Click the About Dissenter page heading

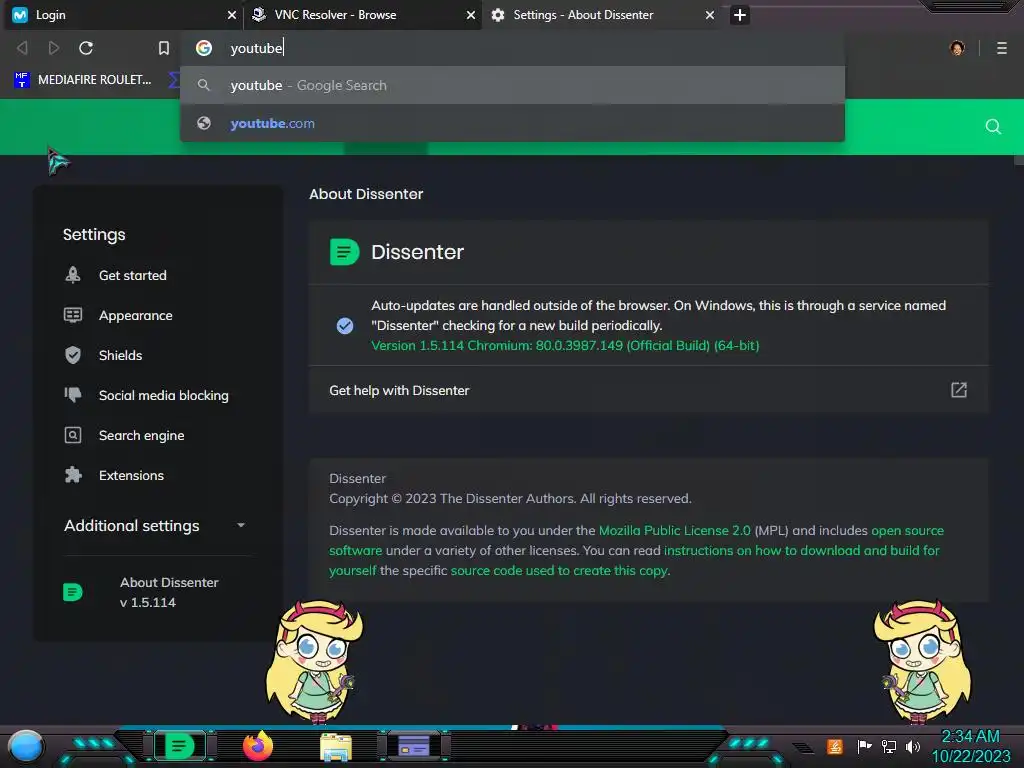366,194
